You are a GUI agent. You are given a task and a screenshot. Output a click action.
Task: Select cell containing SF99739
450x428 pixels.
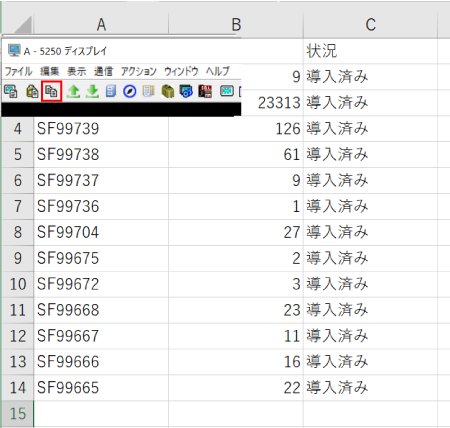pos(101,129)
